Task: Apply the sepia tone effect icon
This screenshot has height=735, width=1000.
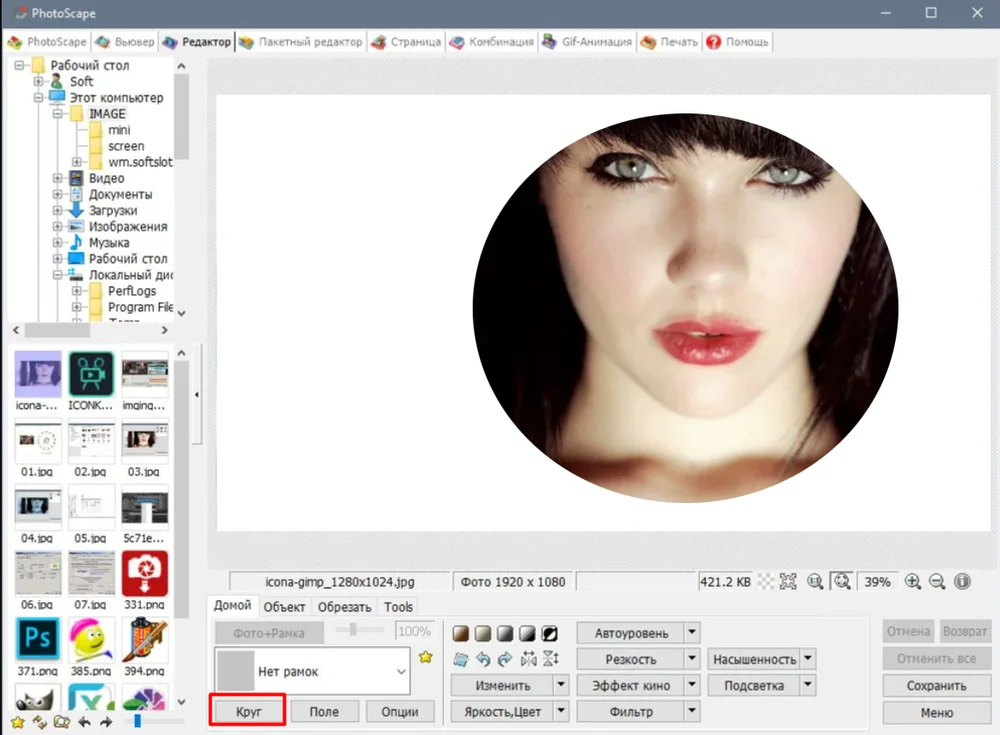Action: pyautogui.click(x=460, y=633)
